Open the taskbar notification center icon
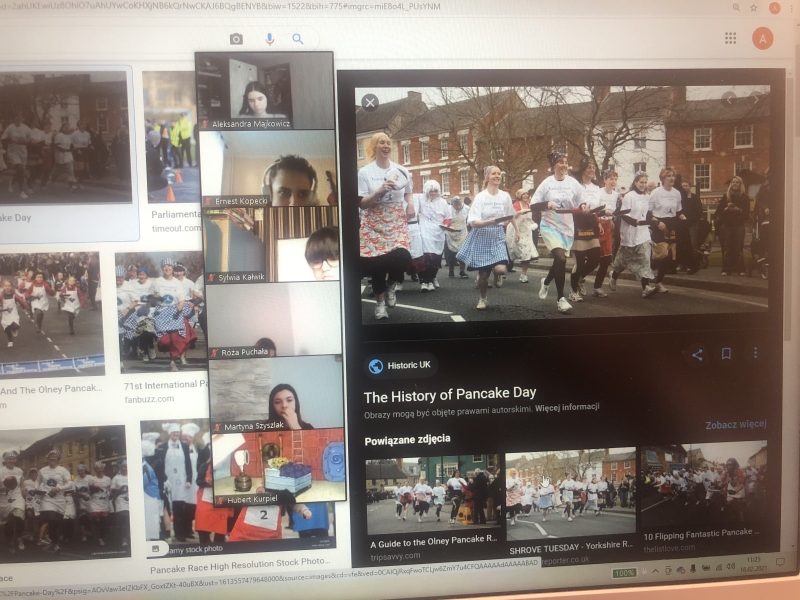Image resolution: width=800 pixels, height=600 pixels. tap(780, 562)
